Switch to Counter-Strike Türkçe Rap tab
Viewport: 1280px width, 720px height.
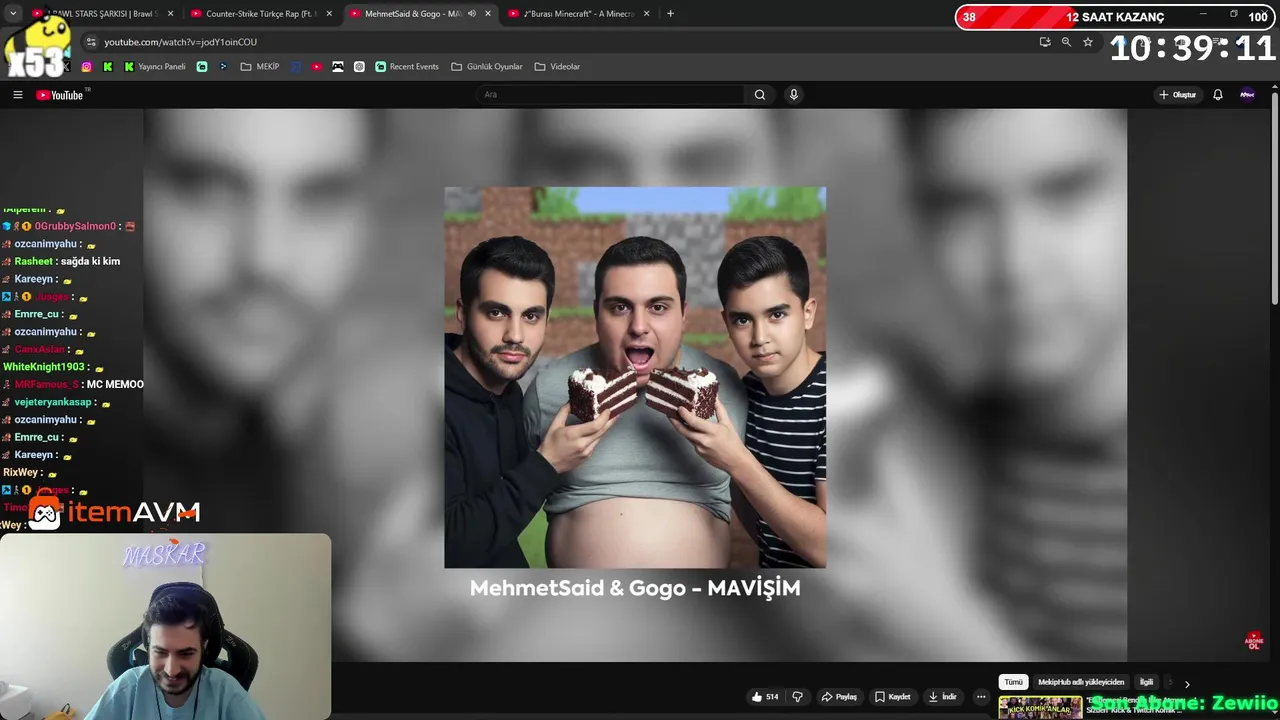tap(260, 14)
